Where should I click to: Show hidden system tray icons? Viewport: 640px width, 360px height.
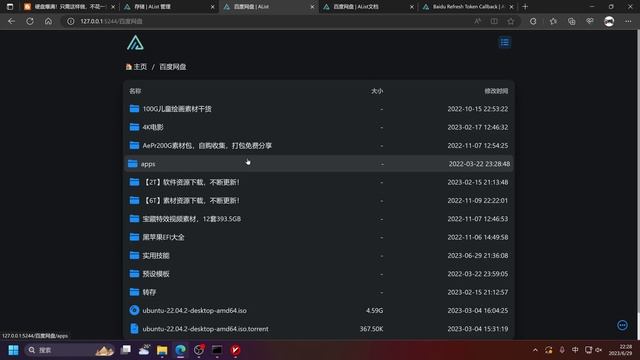[535, 350]
